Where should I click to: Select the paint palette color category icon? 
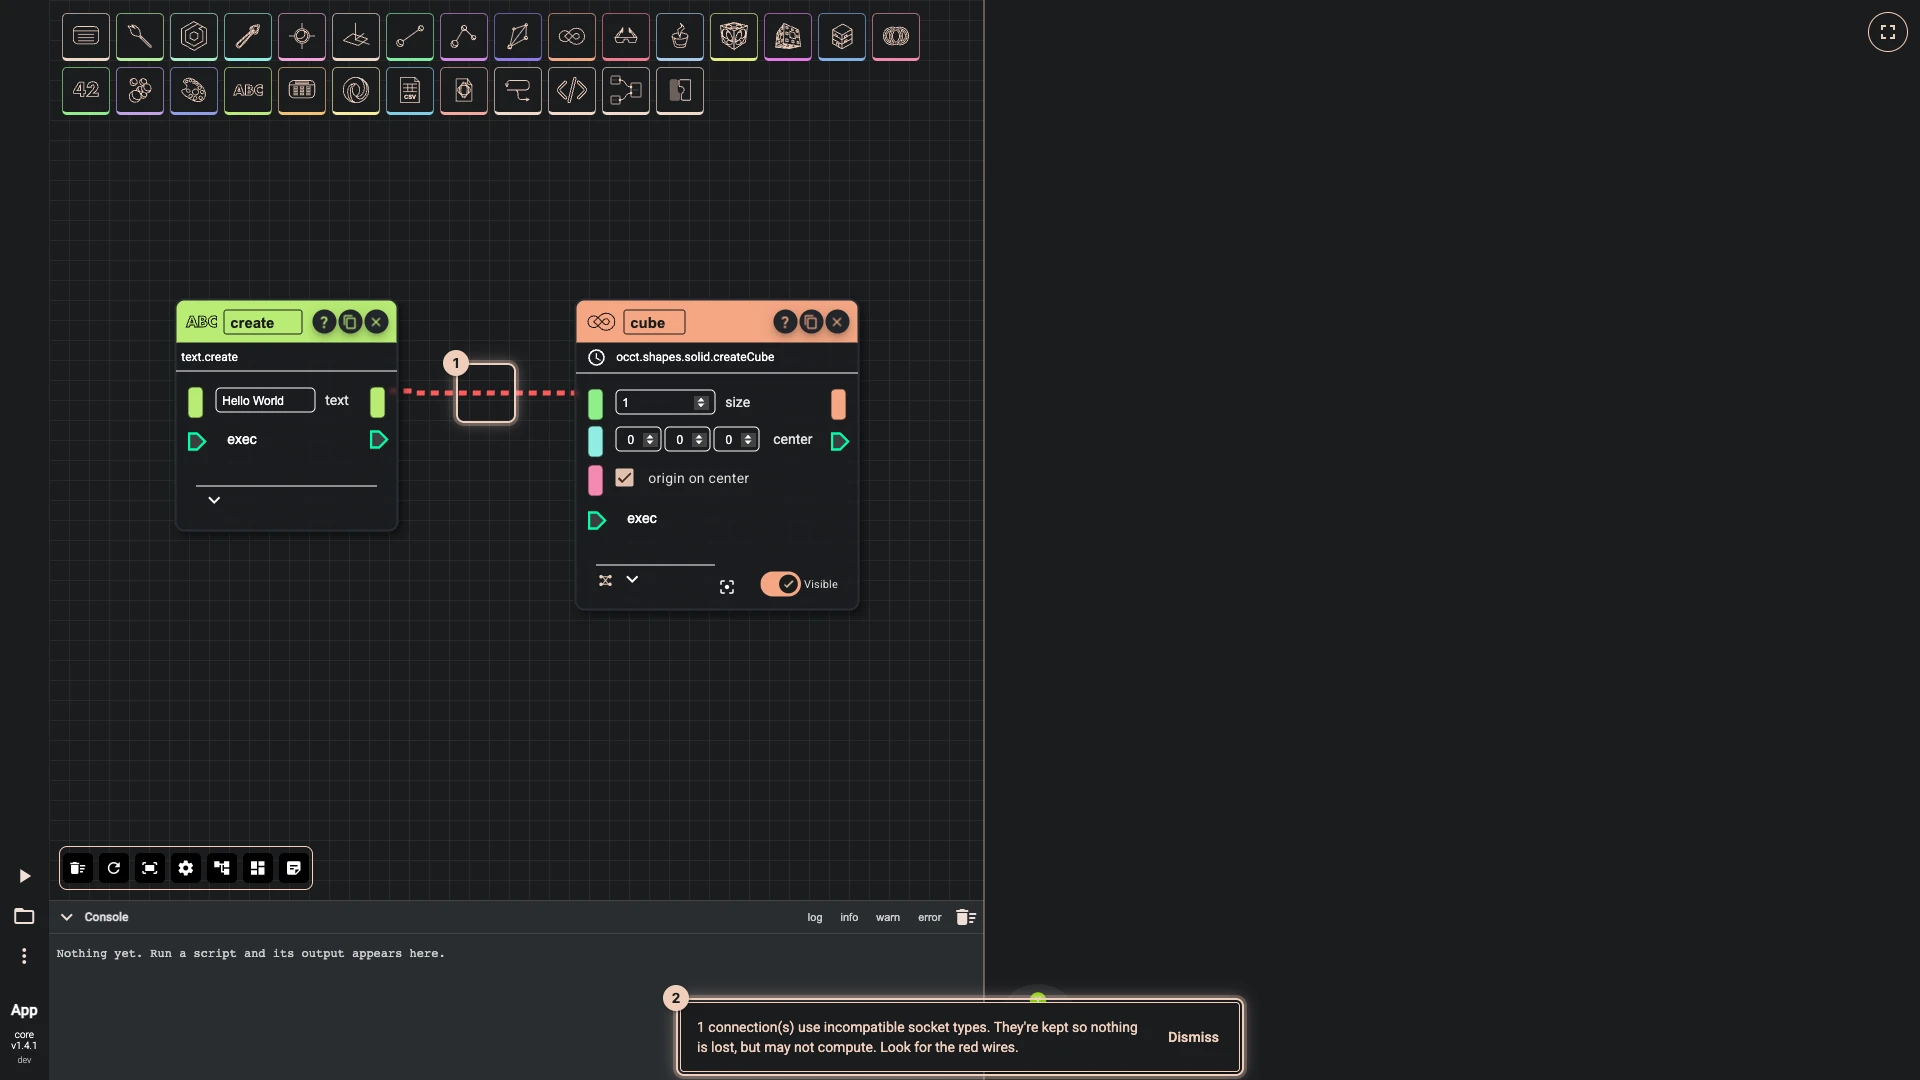[x=194, y=91]
